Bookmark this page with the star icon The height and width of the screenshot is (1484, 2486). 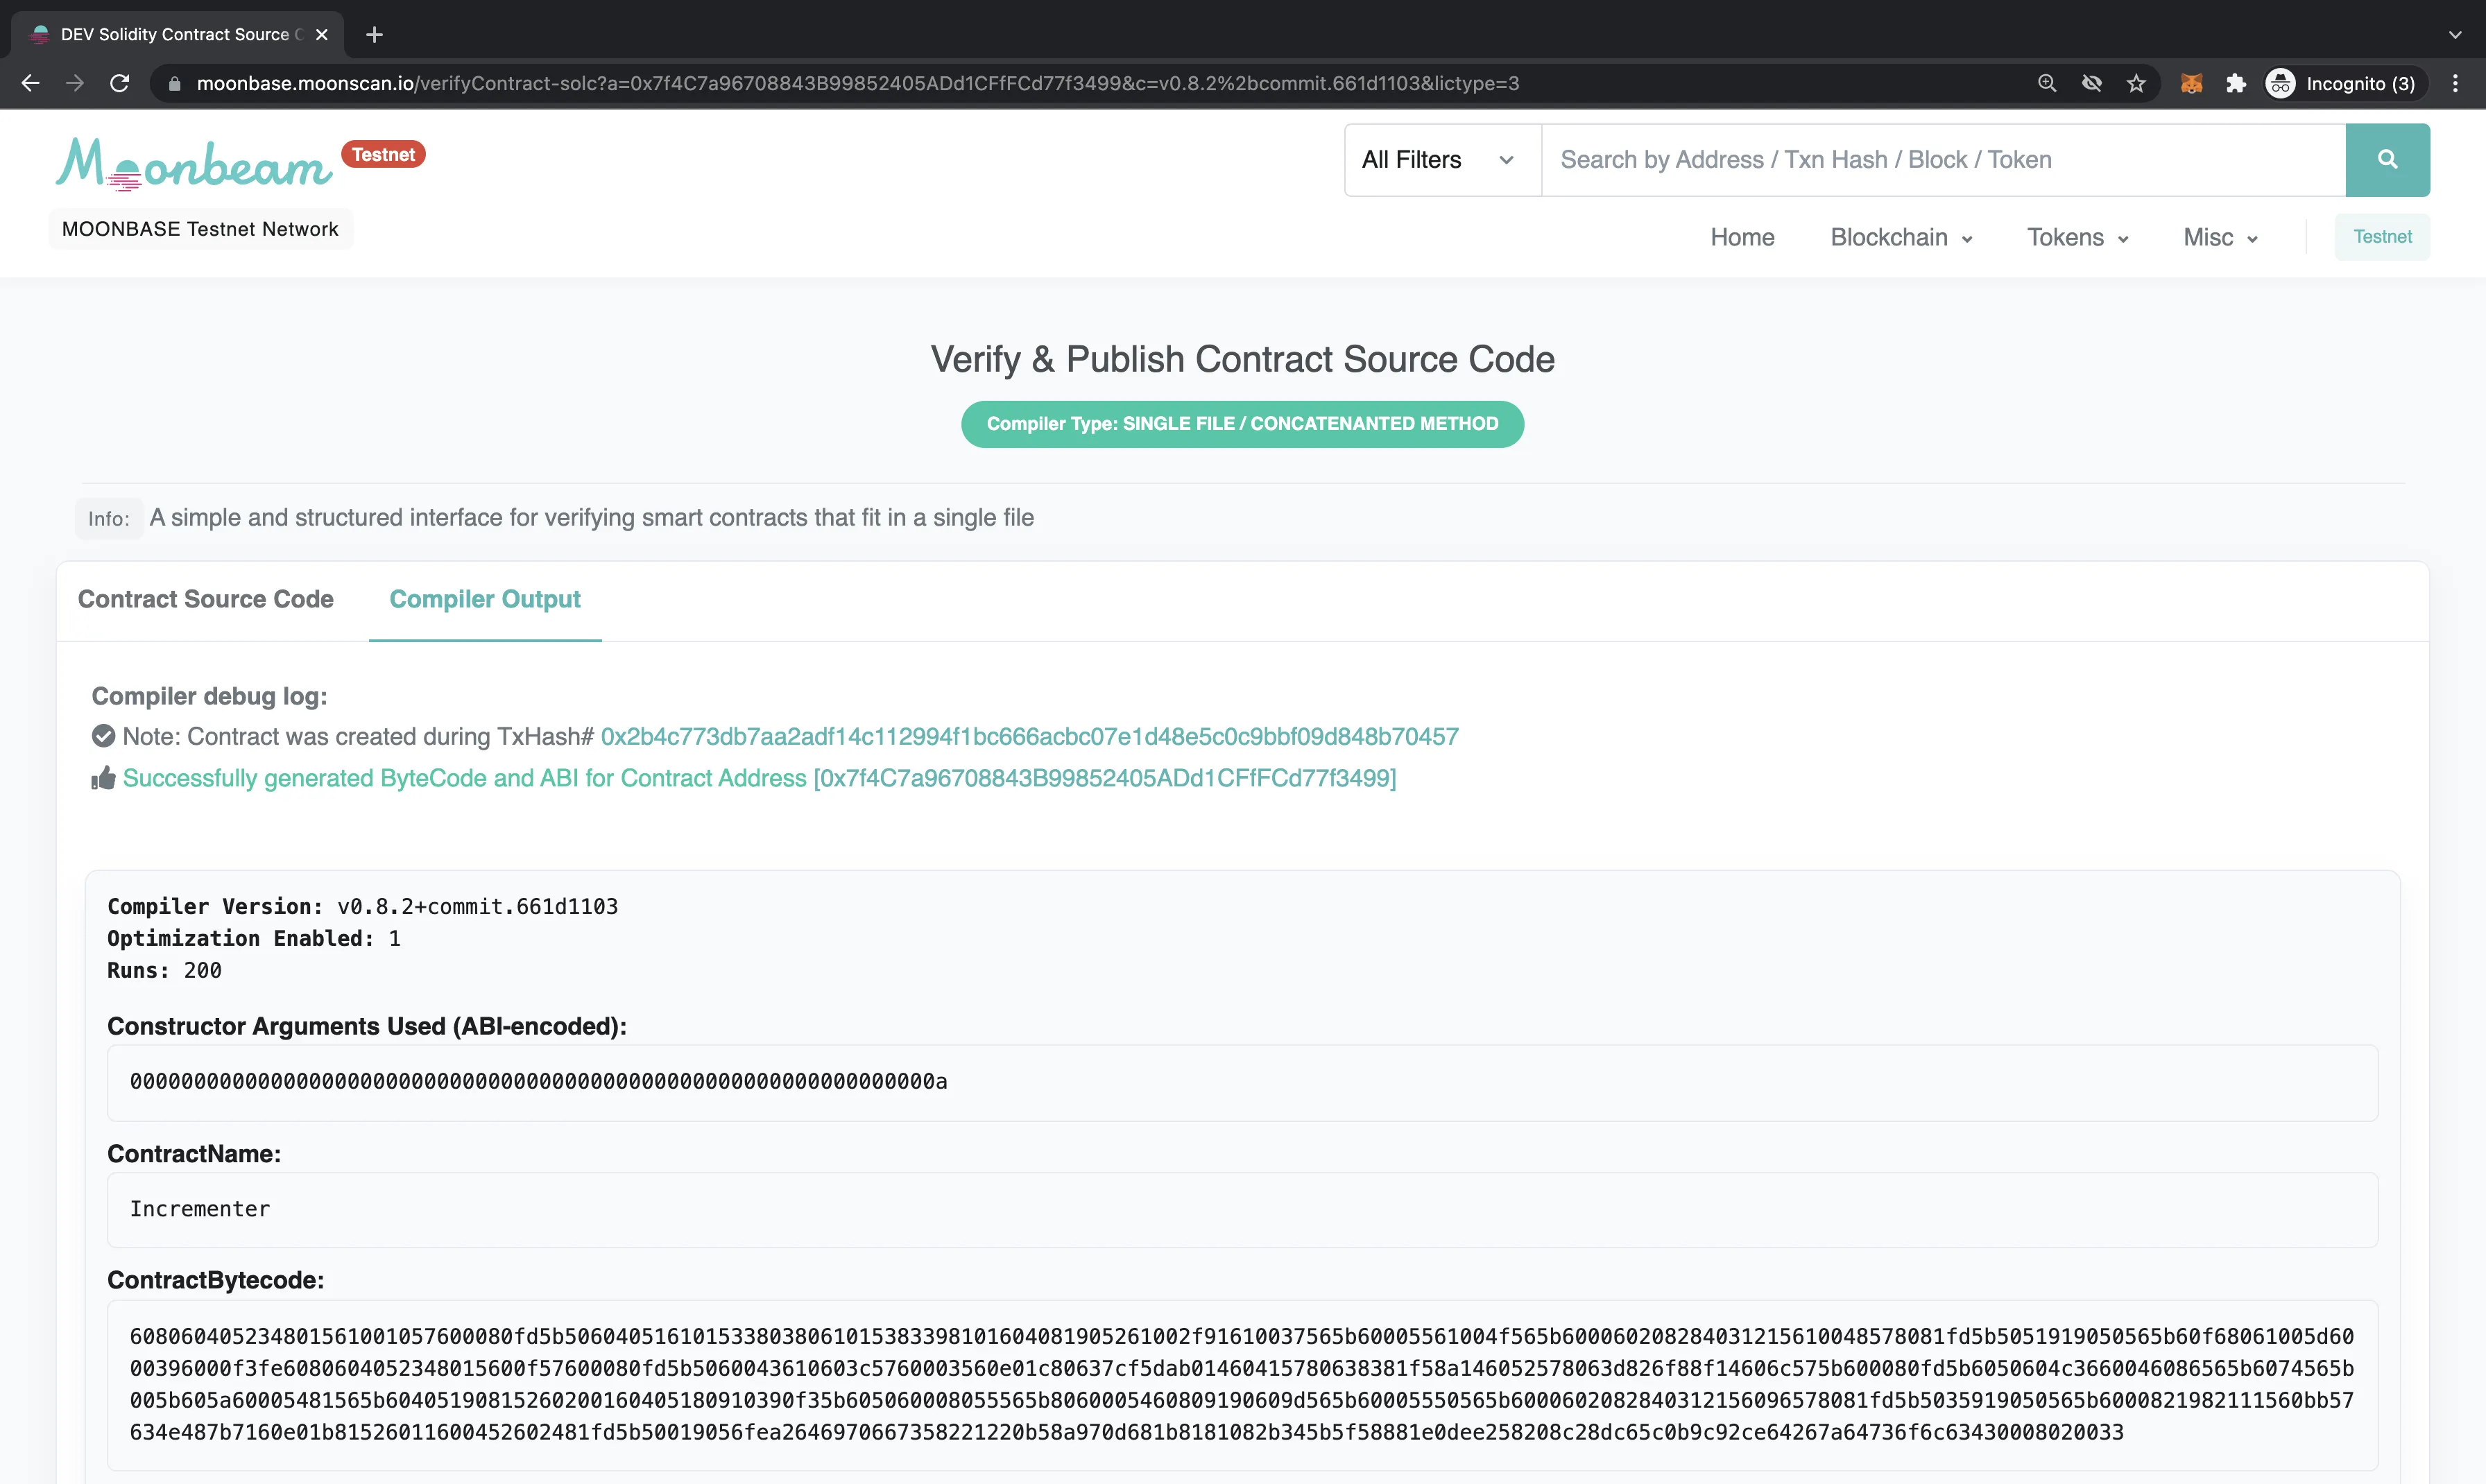[2137, 83]
